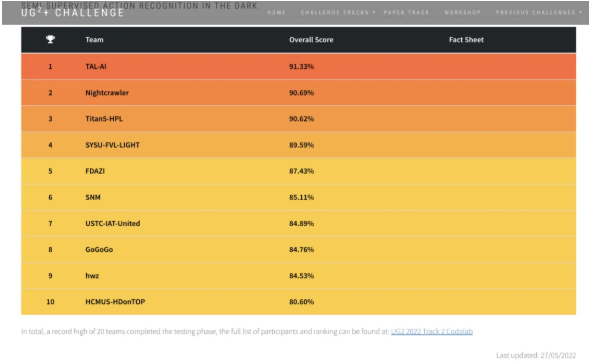Click the USTC-IAT-United team name
This screenshot has height=361, width=592.
(x=113, y=224)
